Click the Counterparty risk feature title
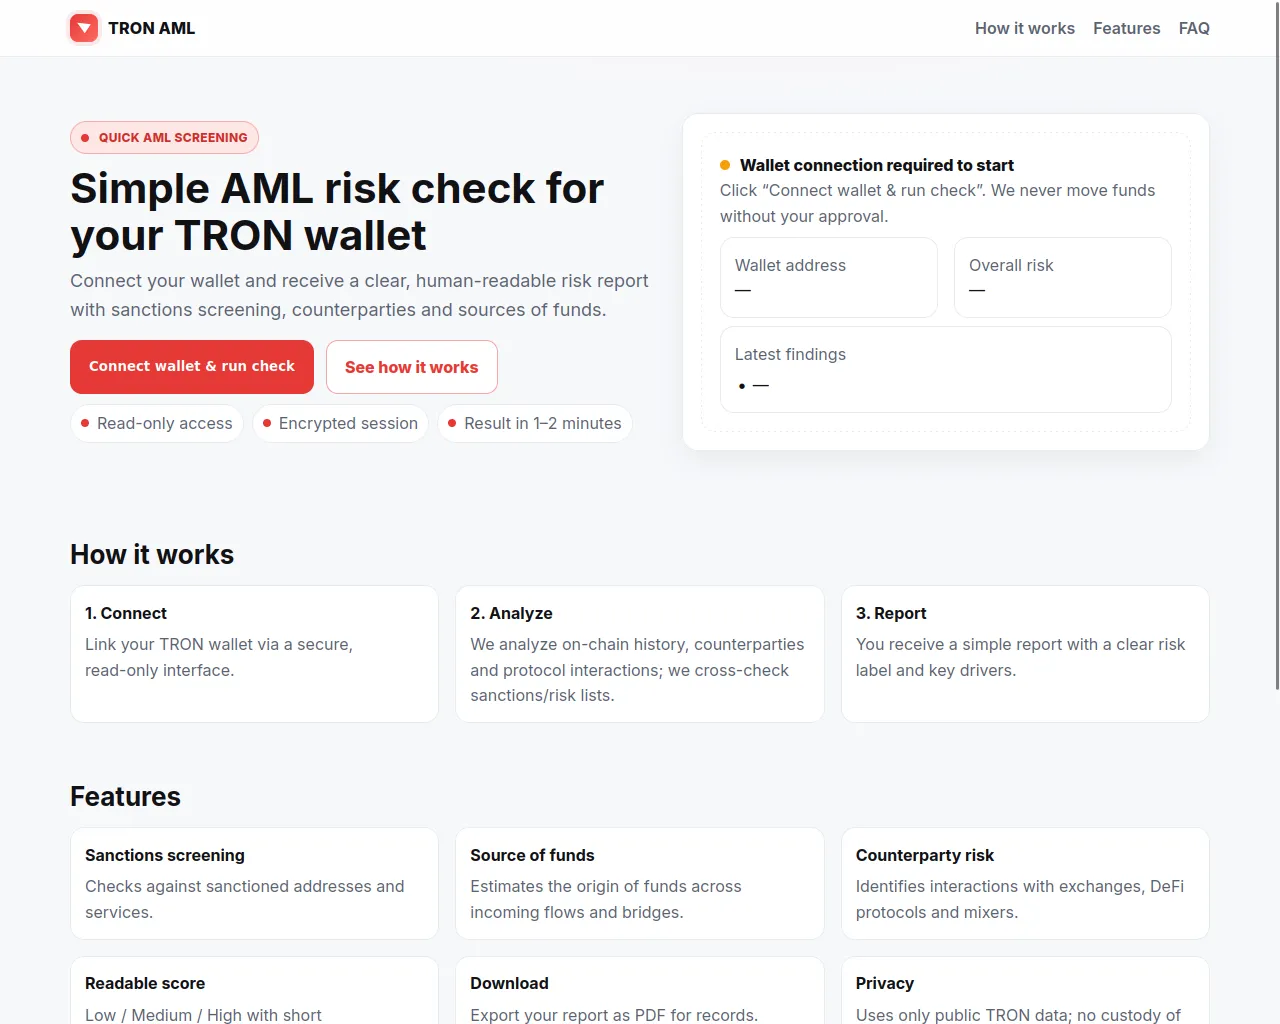This screenshot has height=1024, width=1280. pos(925,855)
